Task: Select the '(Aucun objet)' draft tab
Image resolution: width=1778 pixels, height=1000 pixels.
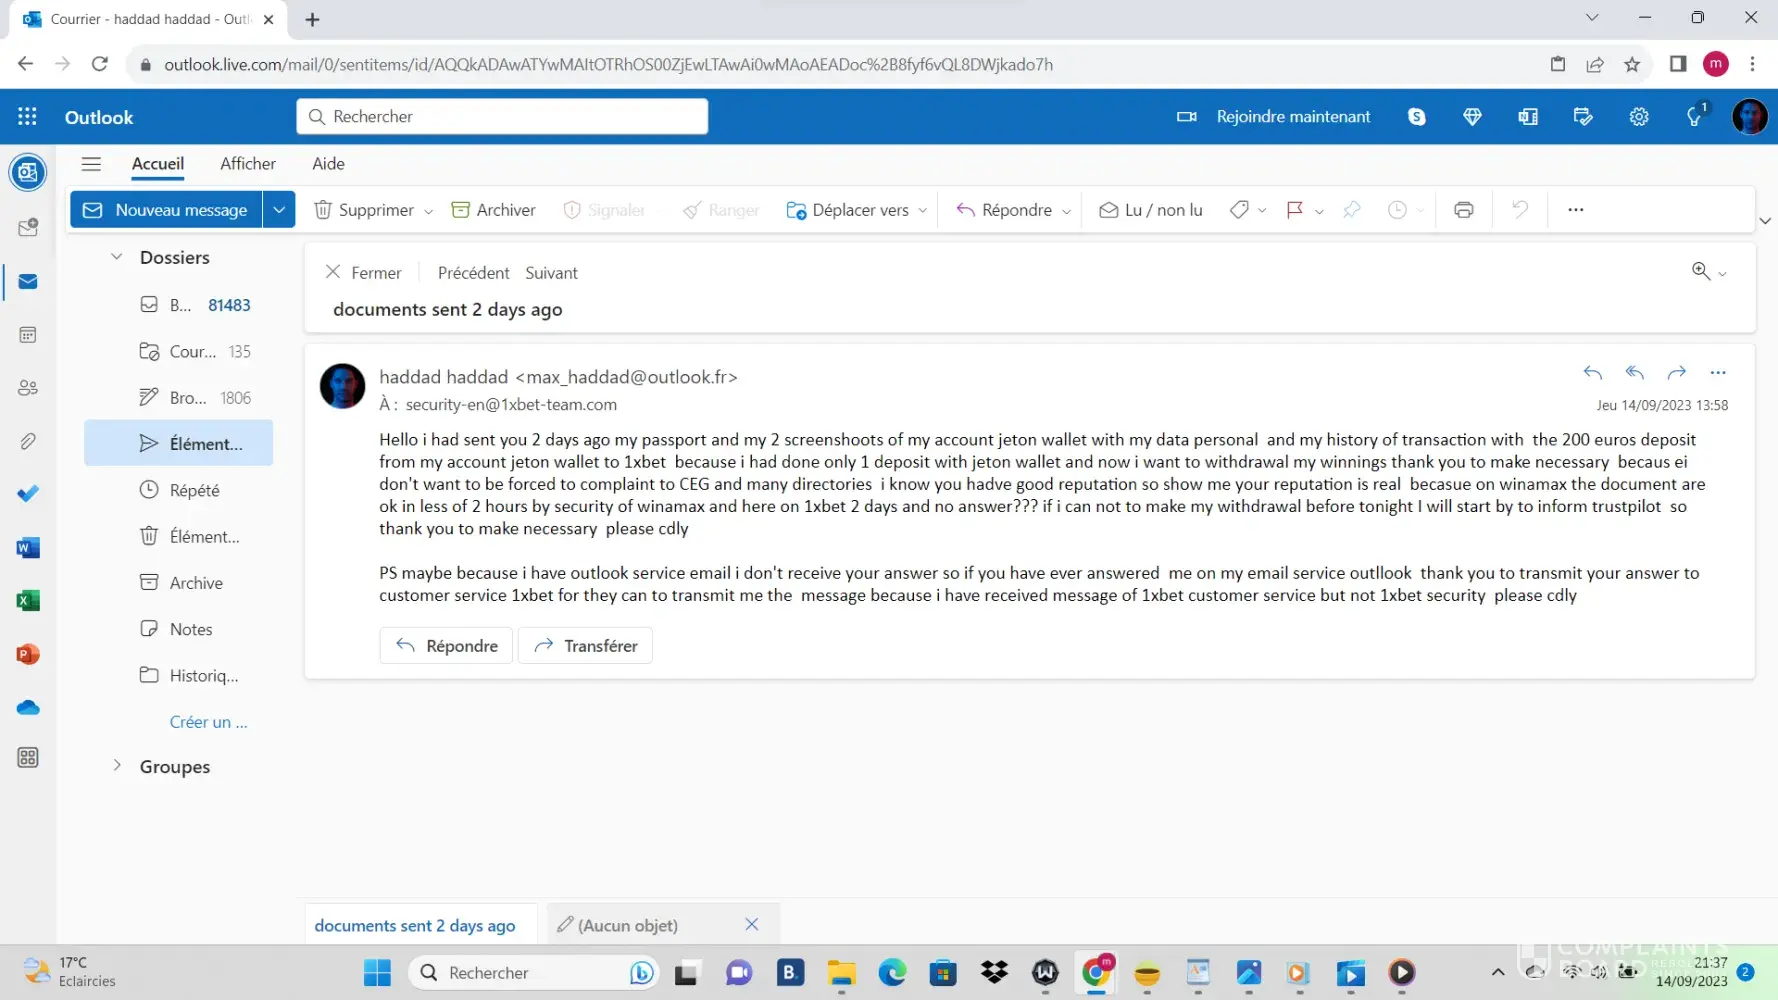Action: pos(628,926)
